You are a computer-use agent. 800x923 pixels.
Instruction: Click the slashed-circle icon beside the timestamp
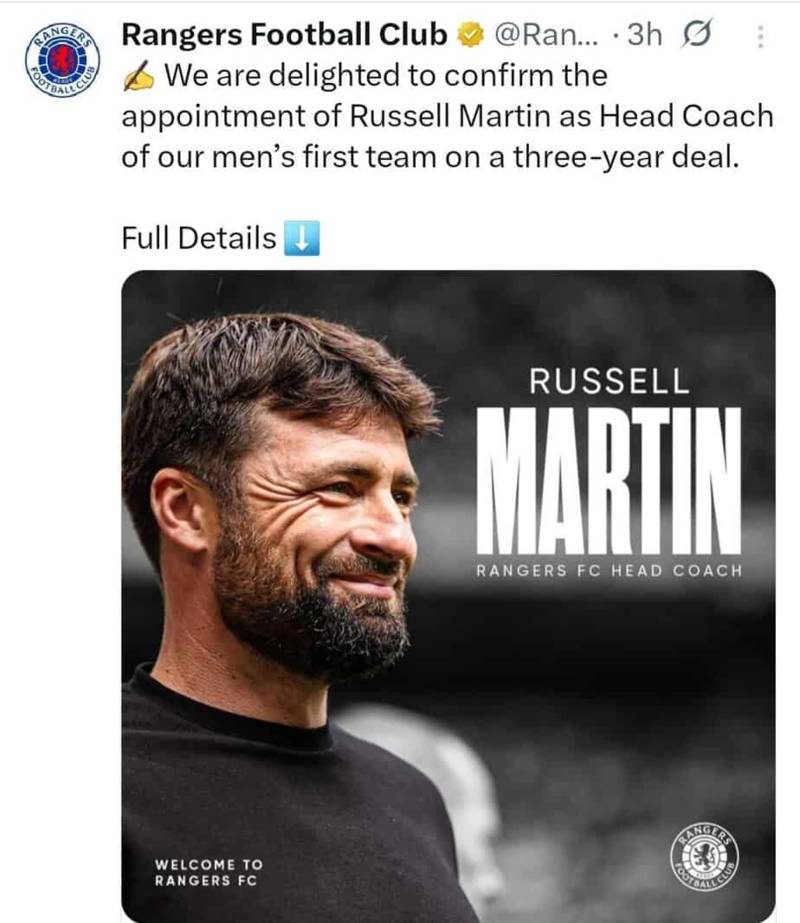(x=691, y=36)
